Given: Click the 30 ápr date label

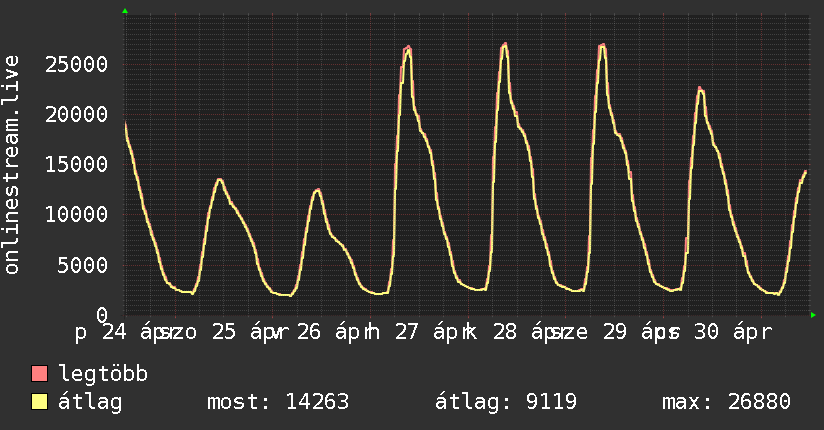Looking at the screenshot, I should click(734, 332).
